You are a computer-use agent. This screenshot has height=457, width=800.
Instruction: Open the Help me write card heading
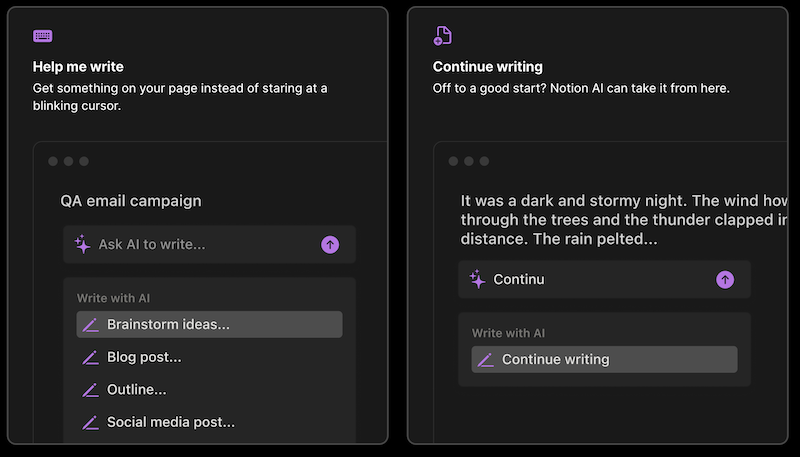78,67
